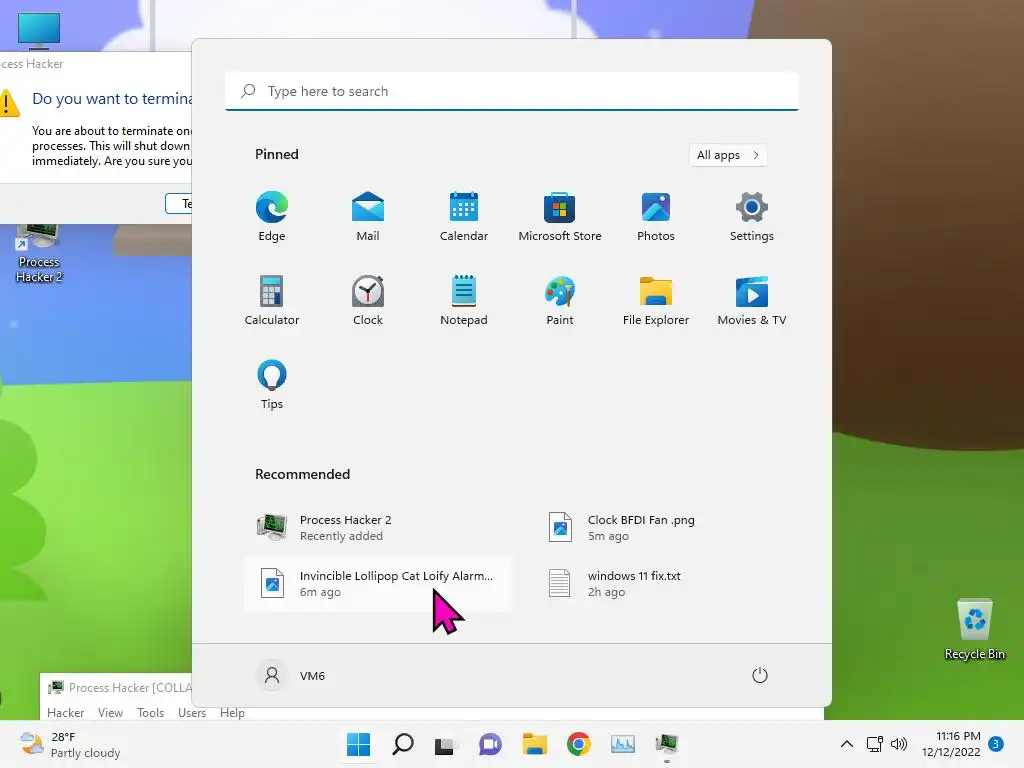Open Invincible Lollipop Cat Loify Alarm file
This screenshot has width=1024, height=768.
pyautogui.click(x=378, y=584)
